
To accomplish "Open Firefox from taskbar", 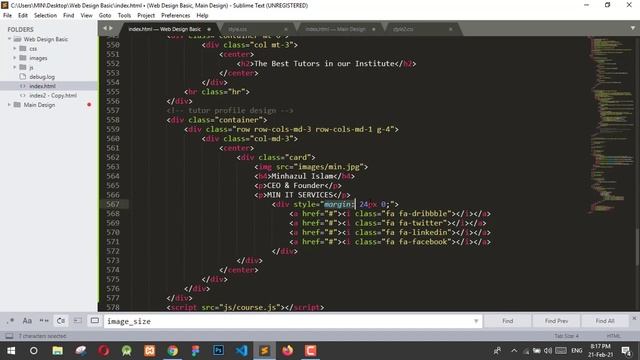I will (x=287, y=351).
